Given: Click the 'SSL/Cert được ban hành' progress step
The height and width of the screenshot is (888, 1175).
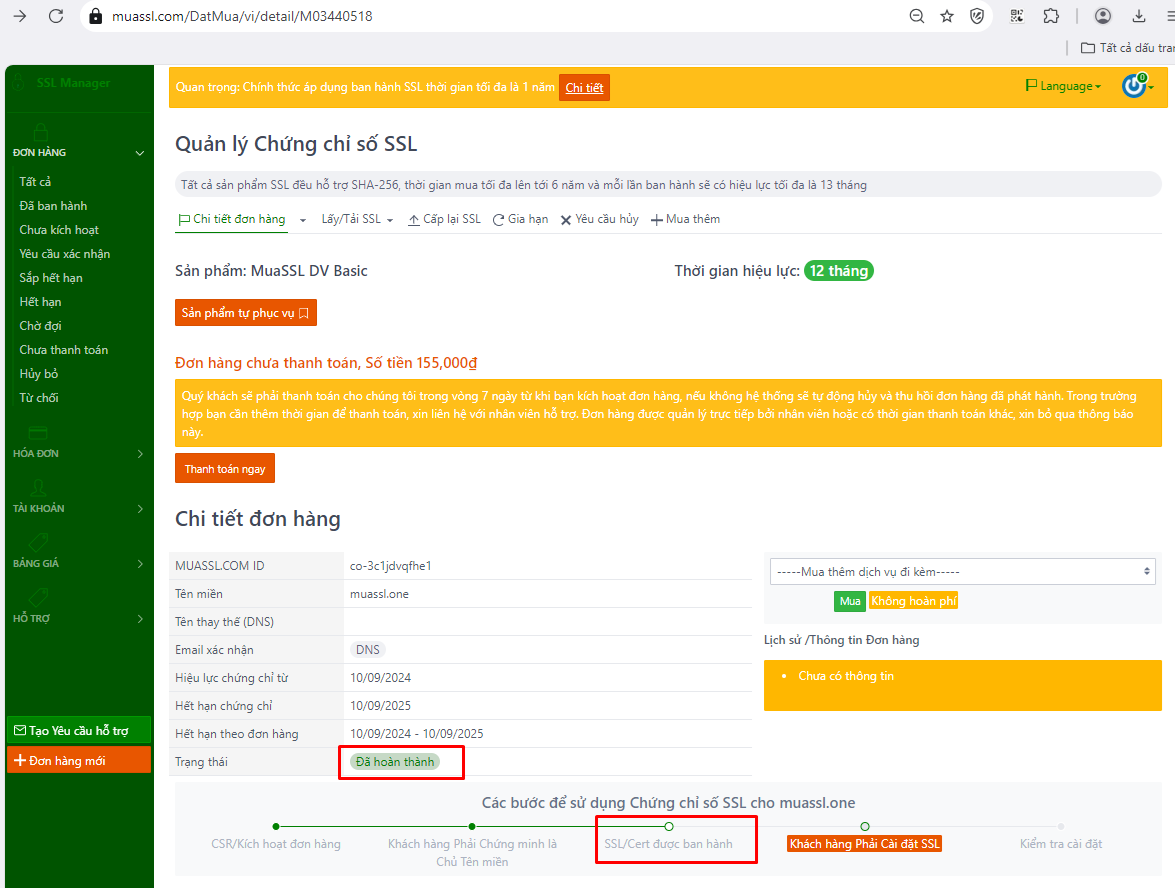Looking at the screenshot, I should click(669, 843).
